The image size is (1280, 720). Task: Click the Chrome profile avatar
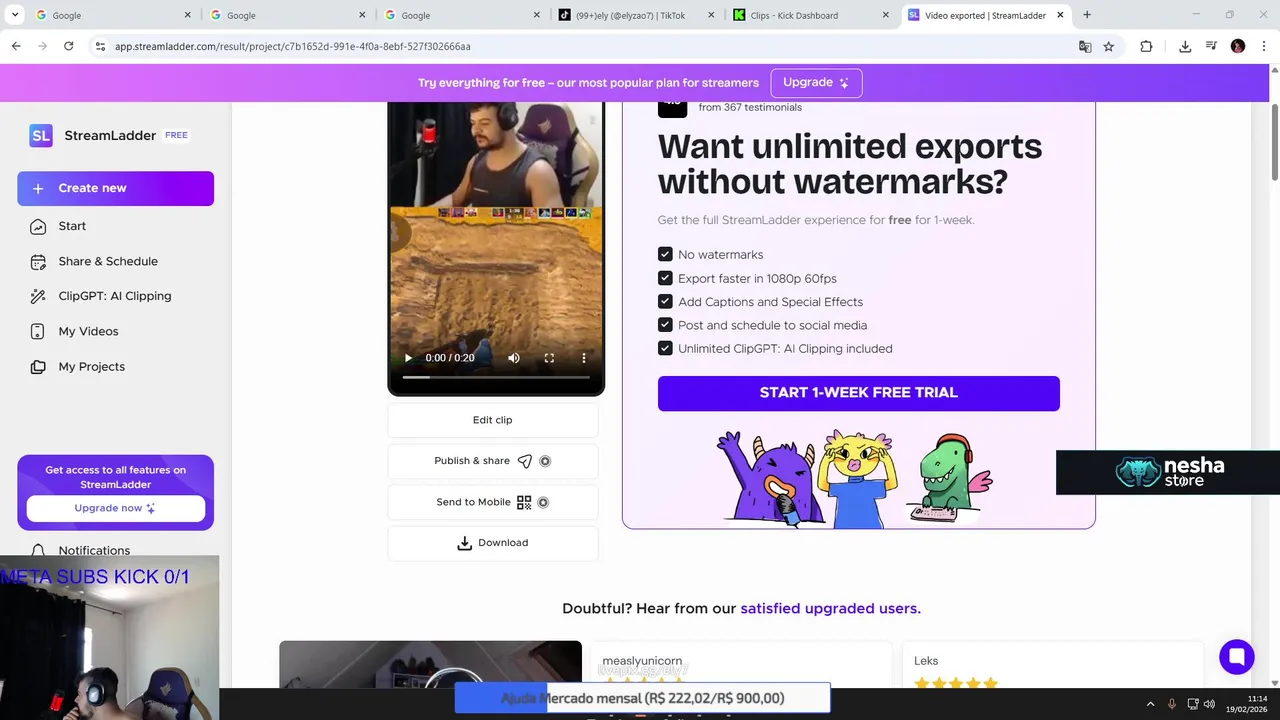1238,46
